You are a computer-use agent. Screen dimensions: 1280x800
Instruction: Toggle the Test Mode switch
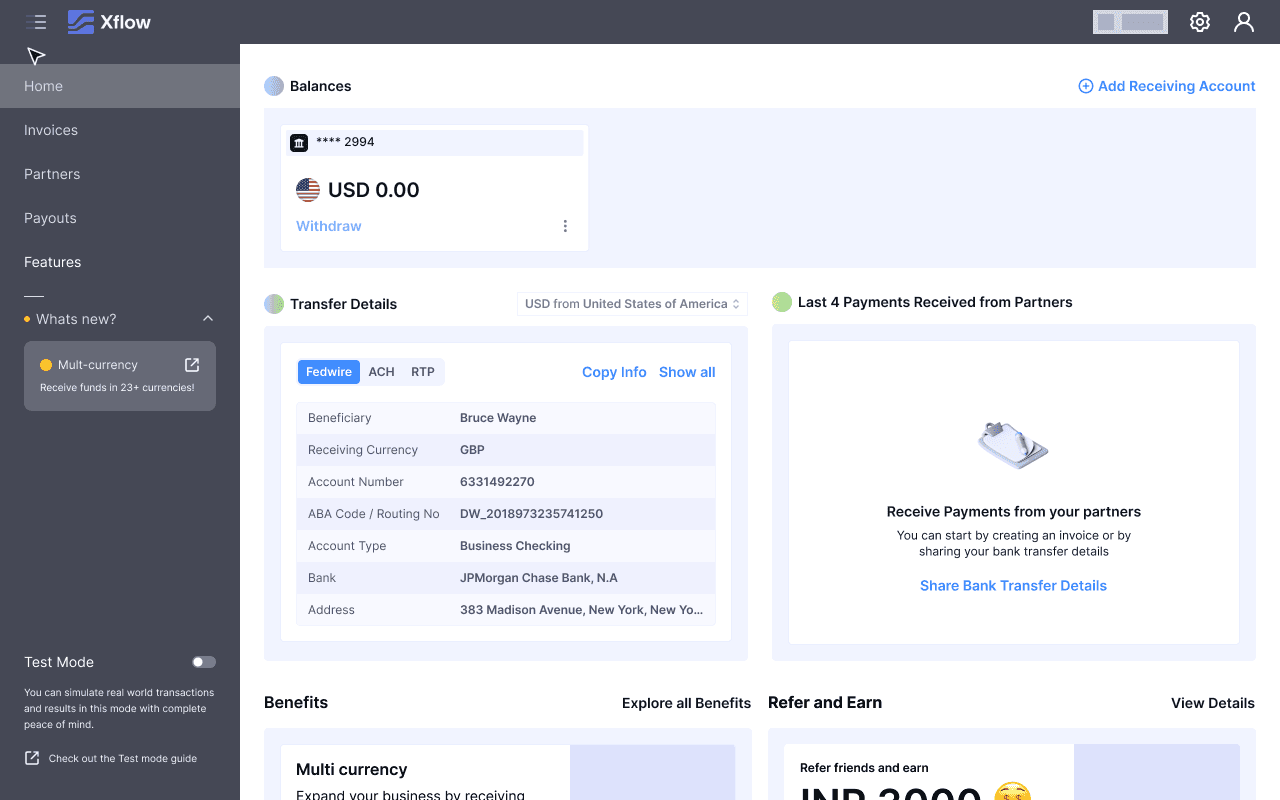[x=204, y=662]
